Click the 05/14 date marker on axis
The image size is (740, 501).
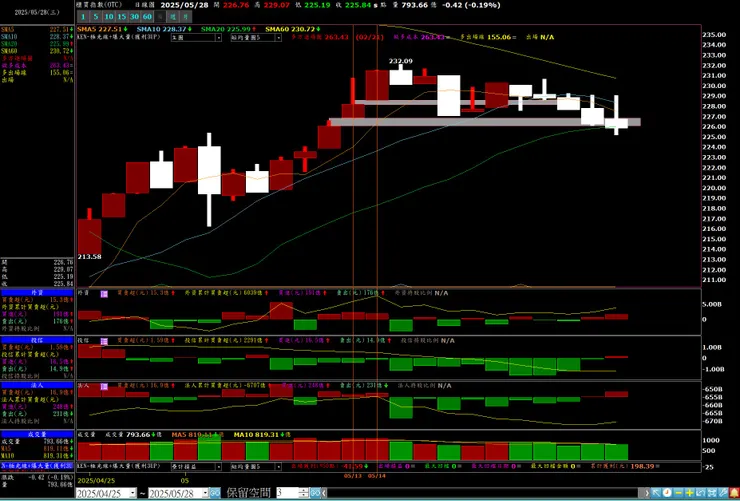(x=377, y=476)
